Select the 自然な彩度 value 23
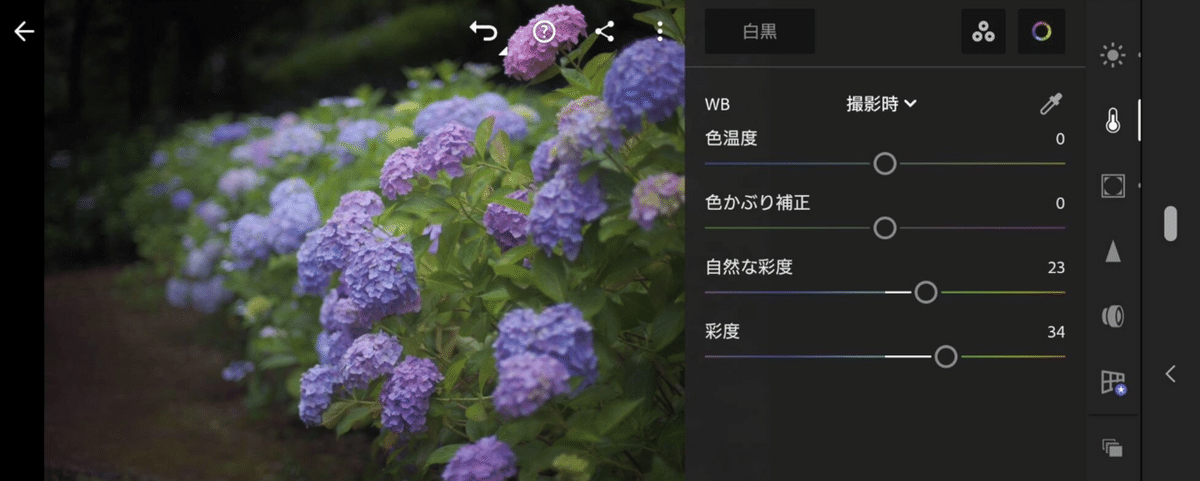Viewport: 1200px width, 481px height. pyautogui.click(x=1056, y=267)
